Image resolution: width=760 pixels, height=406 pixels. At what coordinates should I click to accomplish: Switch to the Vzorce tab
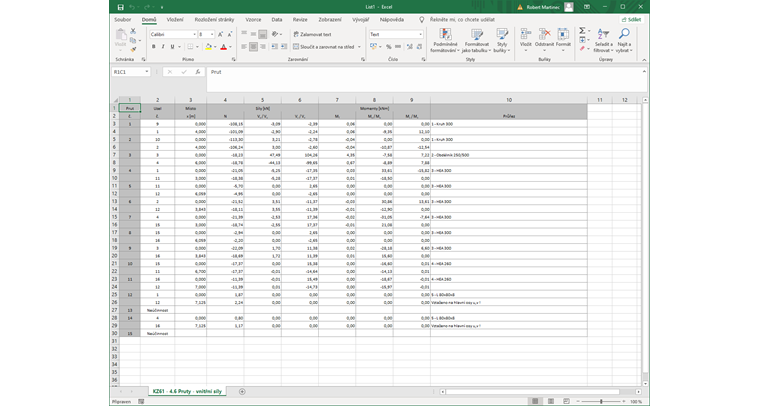coord(253,20)
